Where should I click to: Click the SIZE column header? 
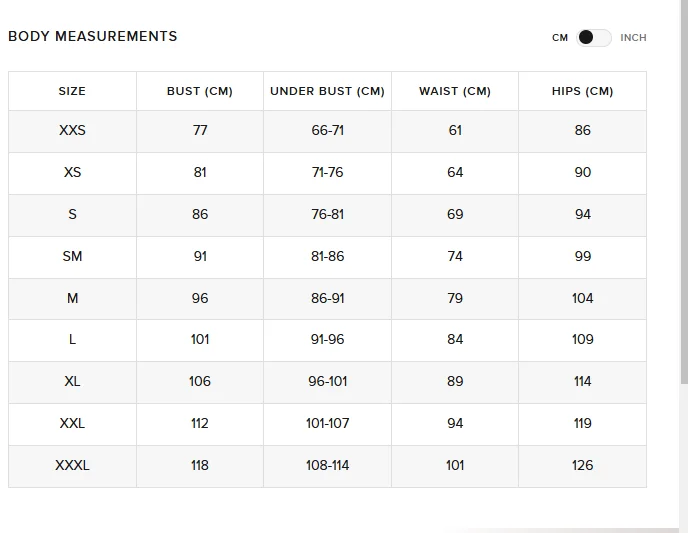click(72, 91)
